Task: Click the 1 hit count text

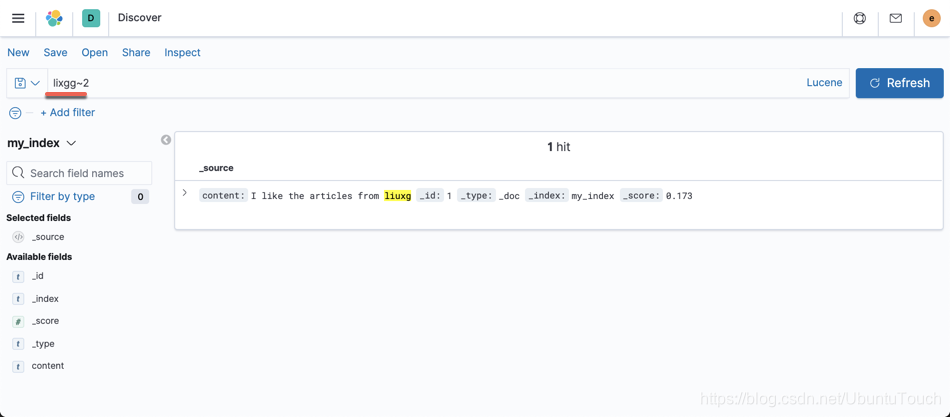Action: point(559,147)
